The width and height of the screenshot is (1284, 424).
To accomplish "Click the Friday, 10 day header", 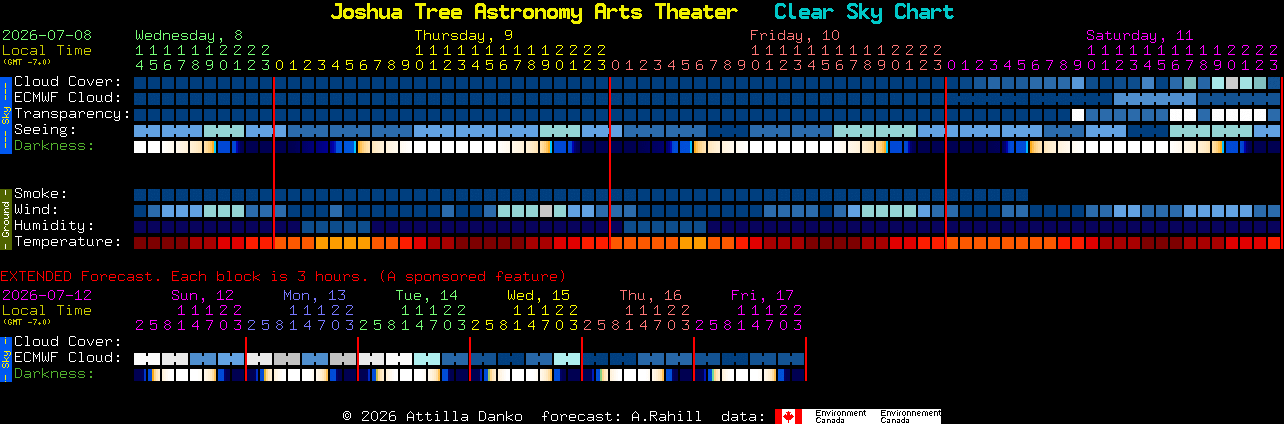I will [795, 35].
